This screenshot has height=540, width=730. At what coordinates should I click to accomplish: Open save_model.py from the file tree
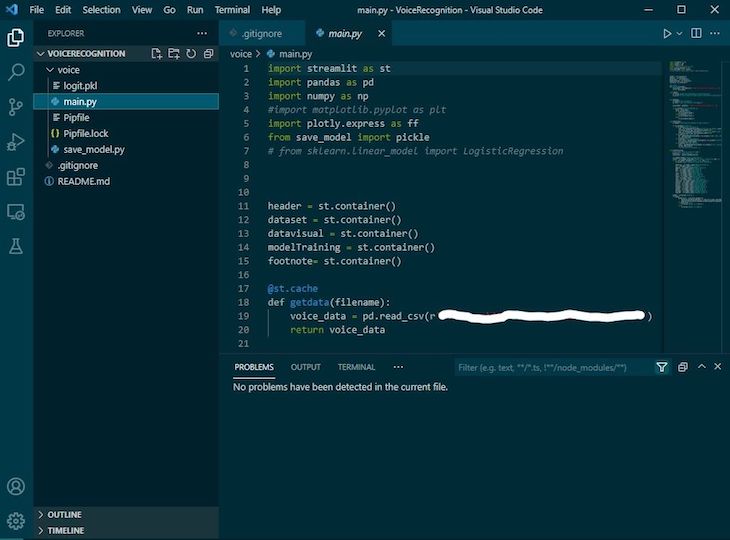coord(94,149)
